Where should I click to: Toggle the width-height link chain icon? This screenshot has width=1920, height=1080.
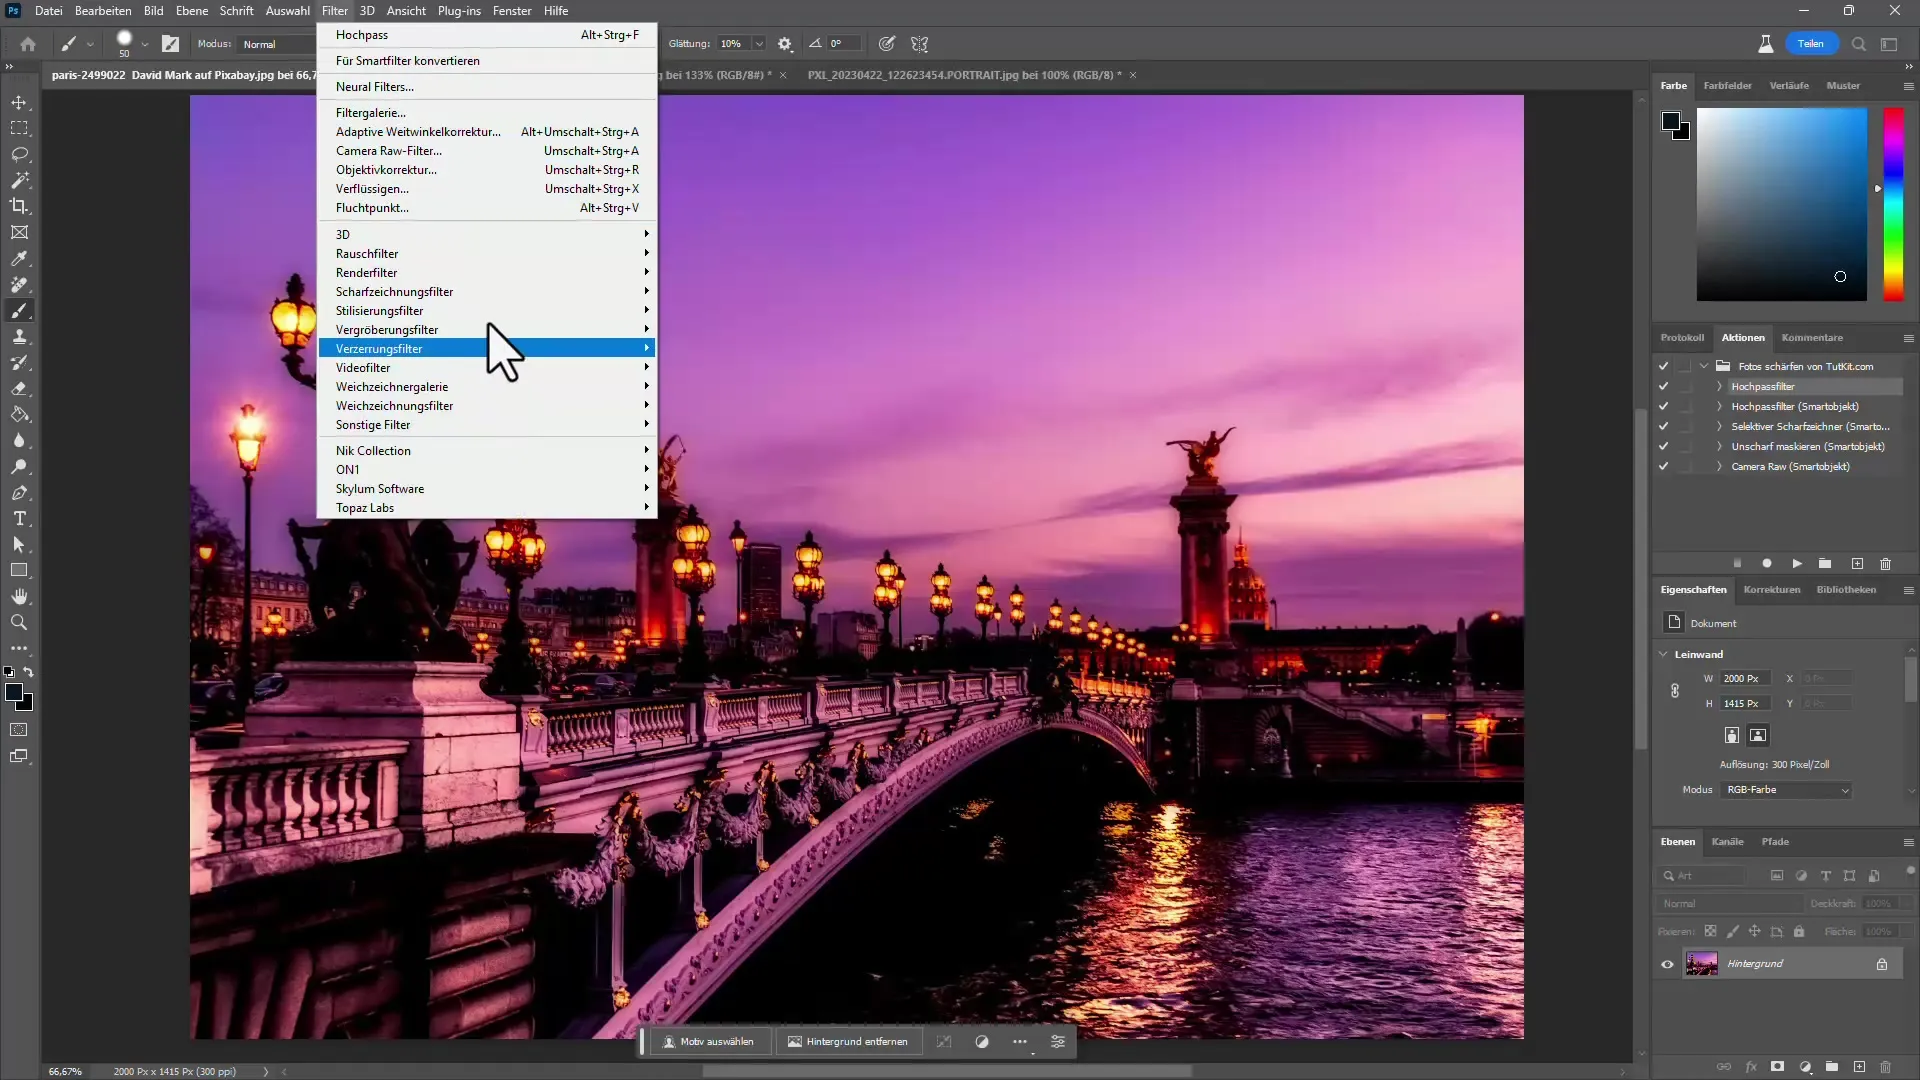[x=1675, y=691]
